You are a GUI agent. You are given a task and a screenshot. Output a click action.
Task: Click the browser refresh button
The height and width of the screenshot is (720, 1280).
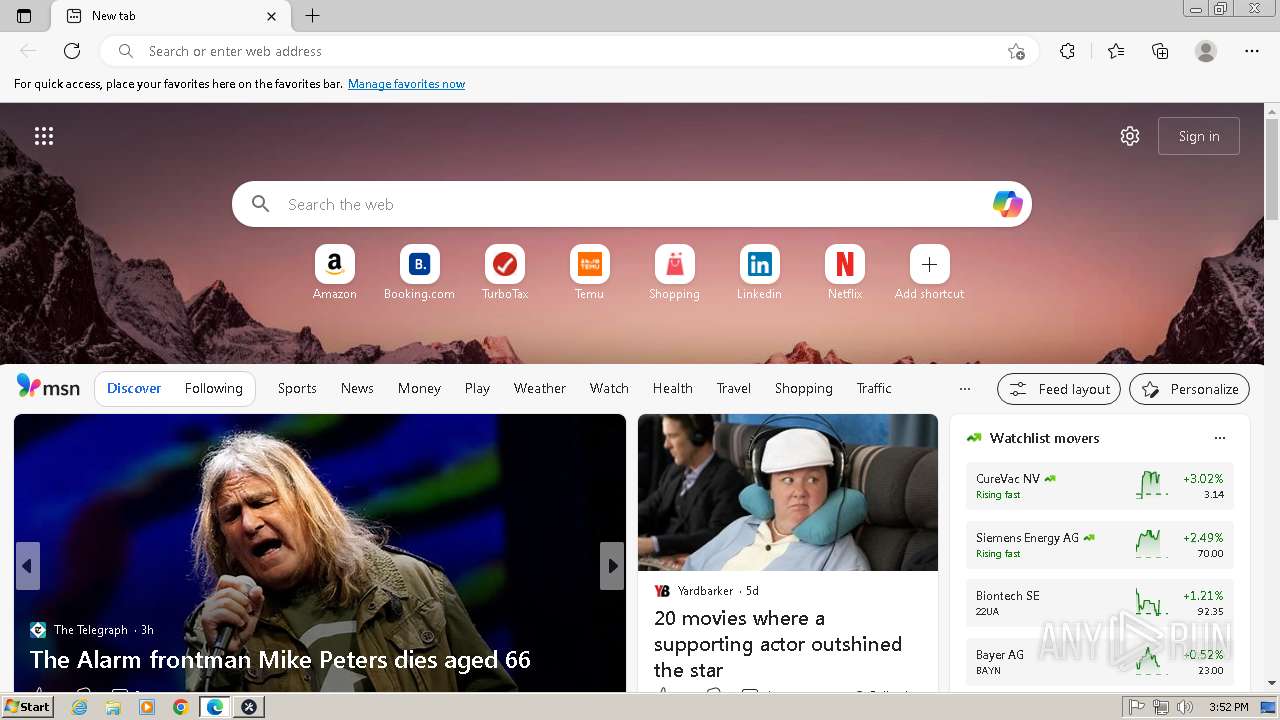(72, 51)
